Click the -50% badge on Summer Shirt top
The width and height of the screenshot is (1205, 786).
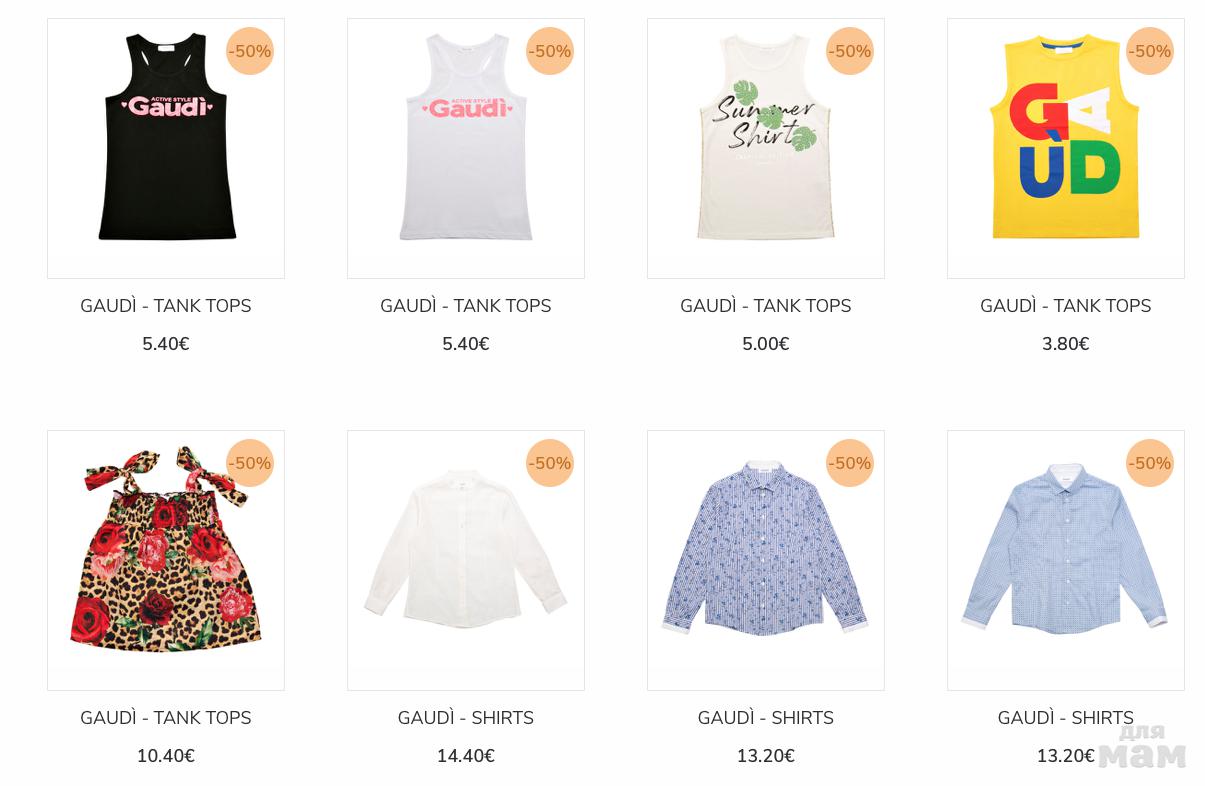point(850,51)
